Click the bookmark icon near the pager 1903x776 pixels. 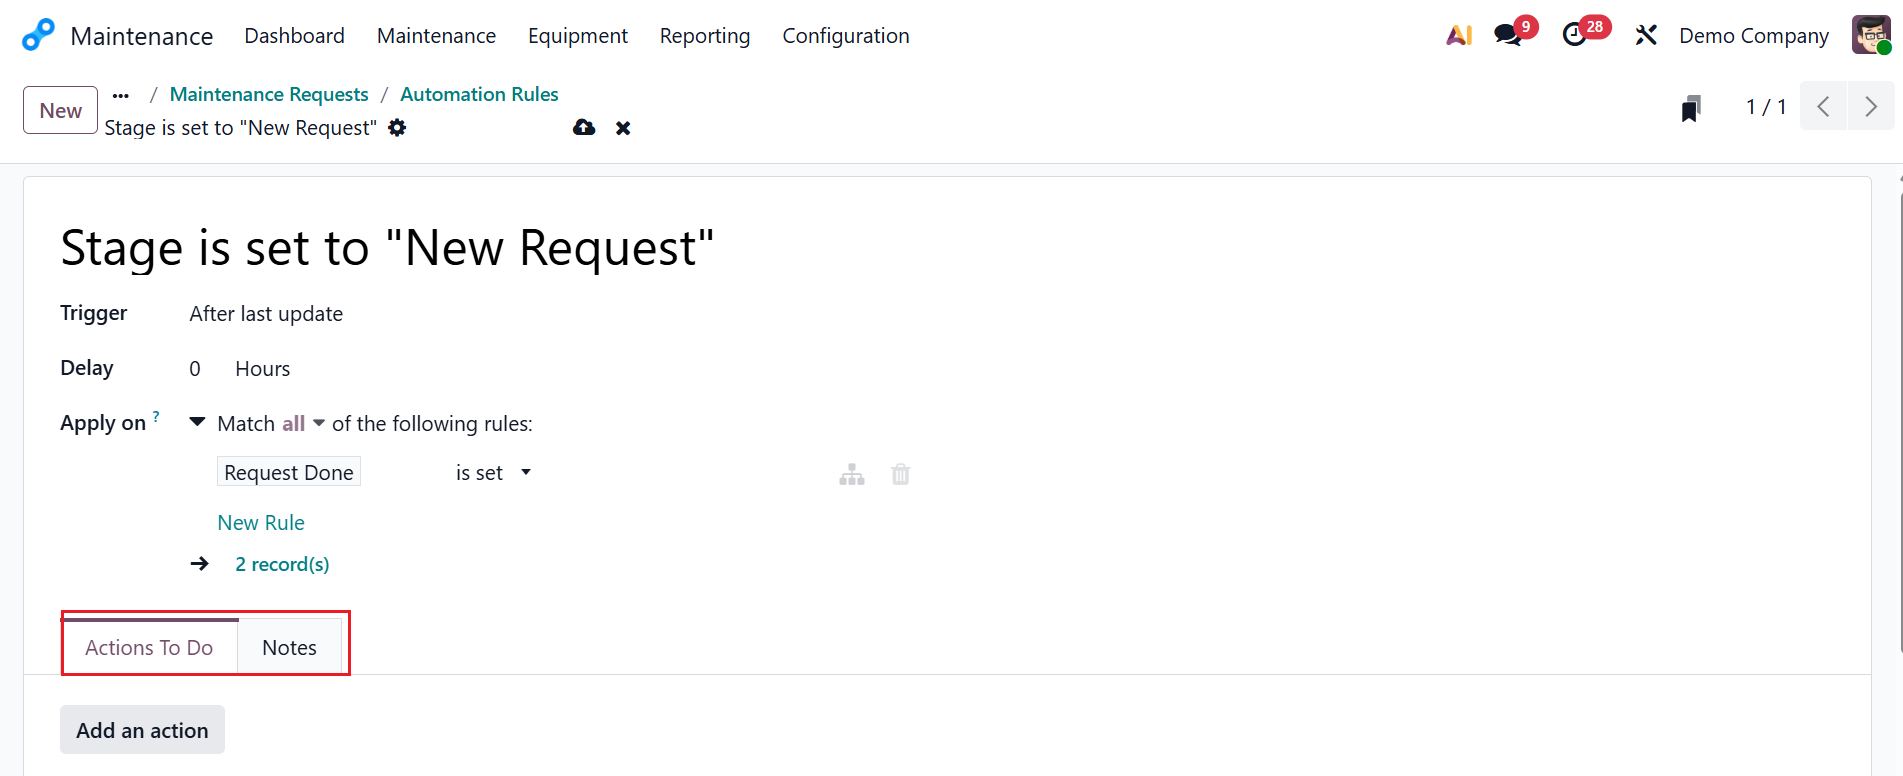[1691, 108]
